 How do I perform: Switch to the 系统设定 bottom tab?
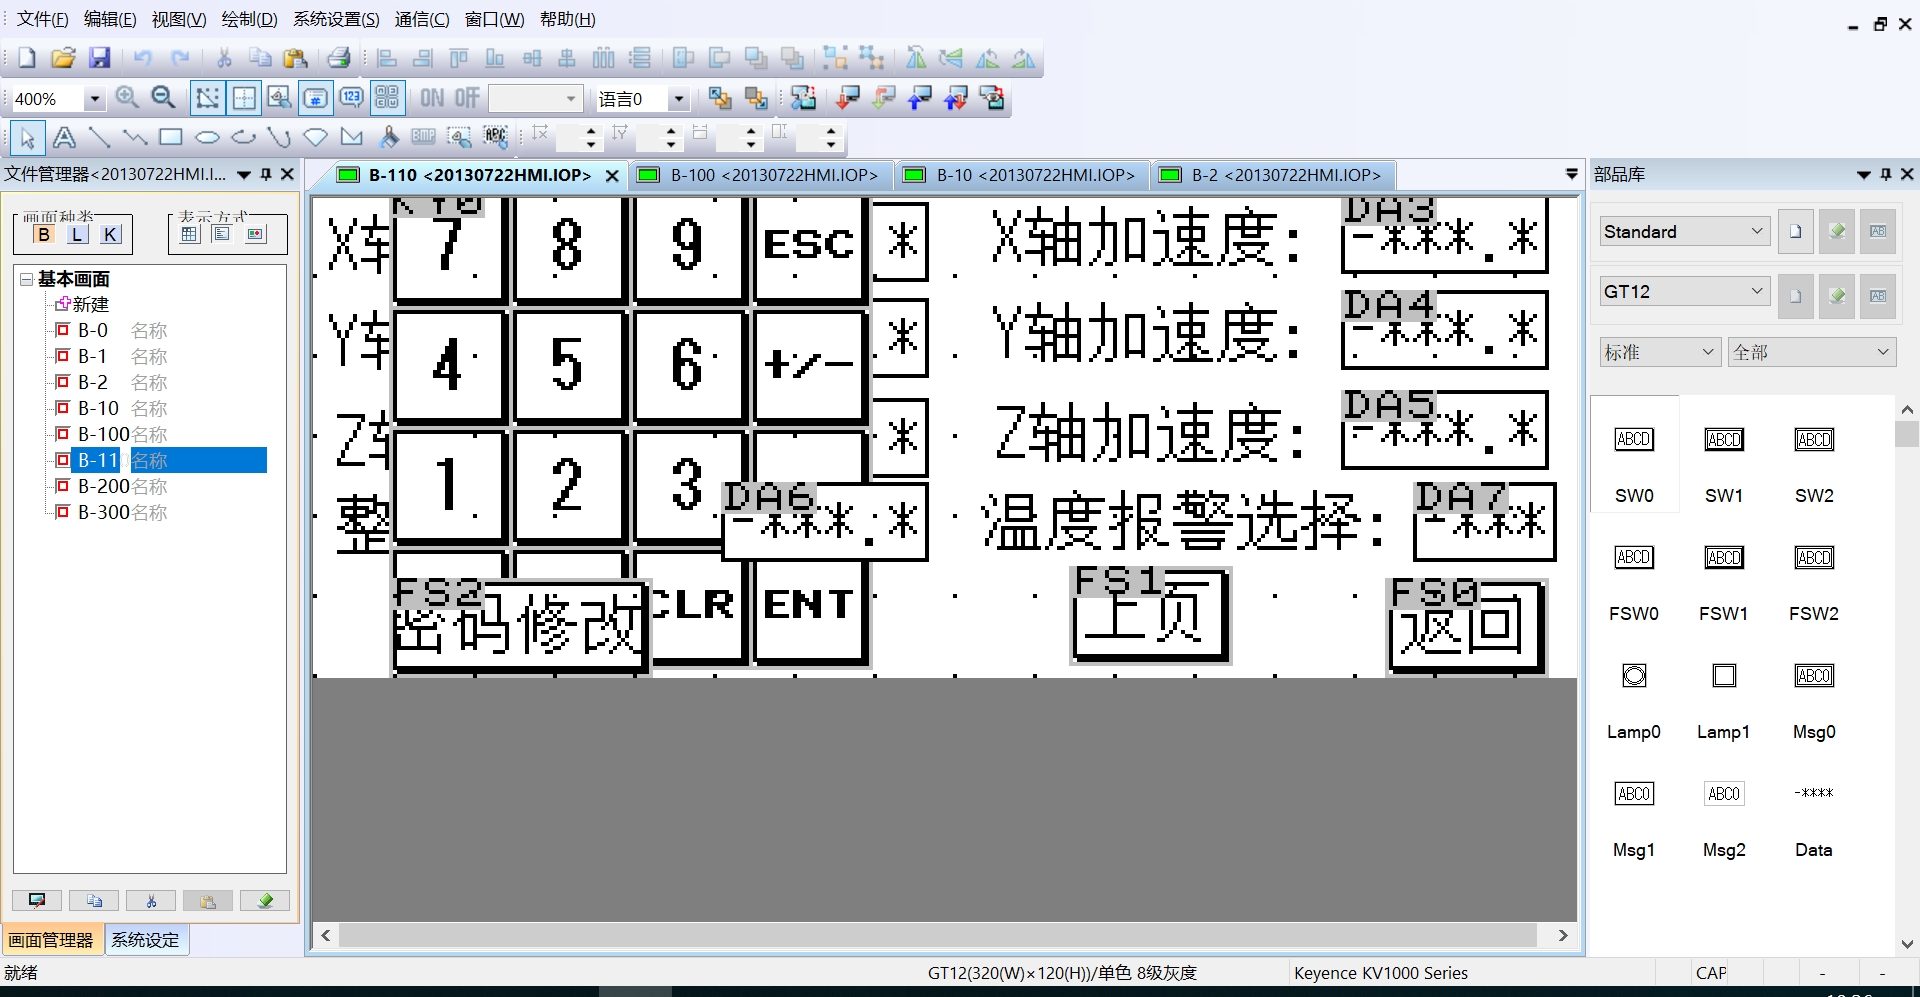[x=145, y=940]
